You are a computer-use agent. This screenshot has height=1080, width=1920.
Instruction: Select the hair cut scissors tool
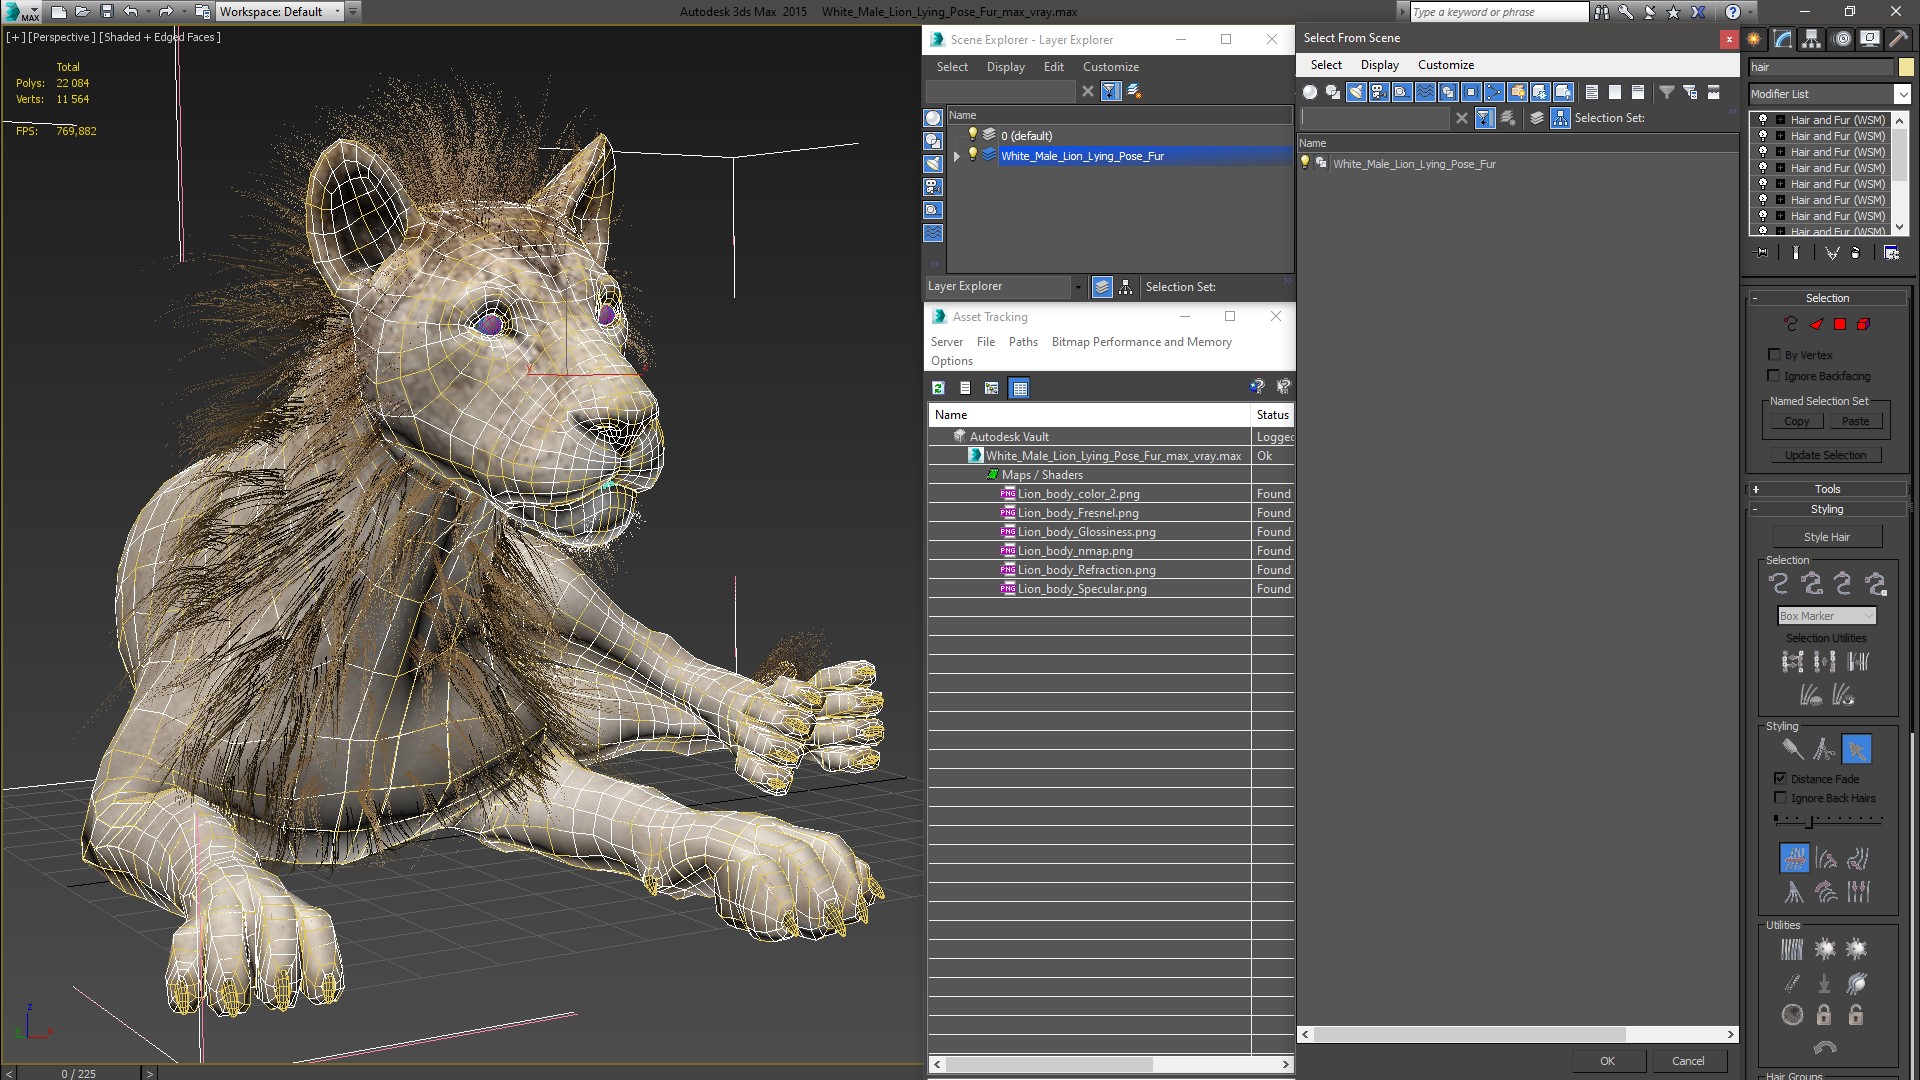pos(1824,749)
